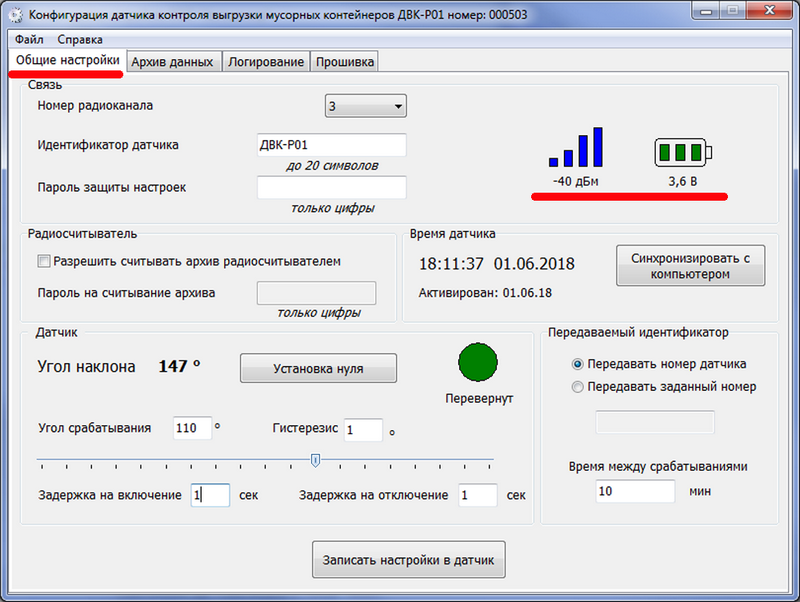Viewport: 800px width, 602px height.
Task: Click the Активирован: 01.06.18 text
Action: coord(485,293)
